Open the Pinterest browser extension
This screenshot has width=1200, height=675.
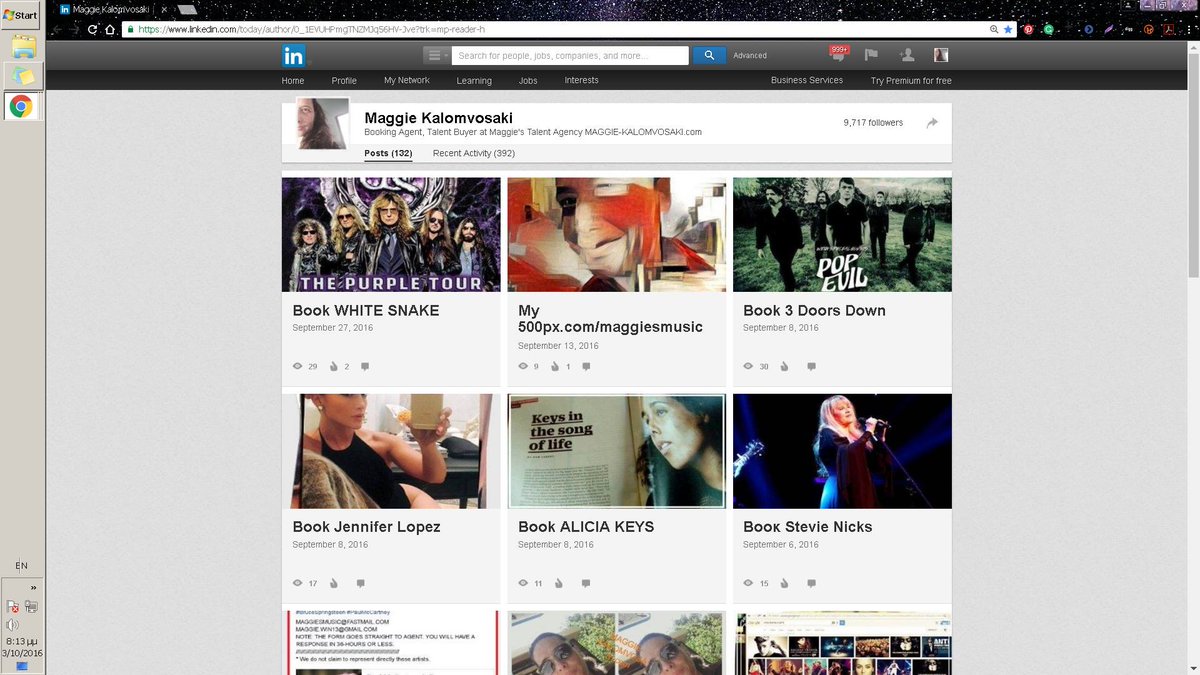click(x=1029, y=29)
